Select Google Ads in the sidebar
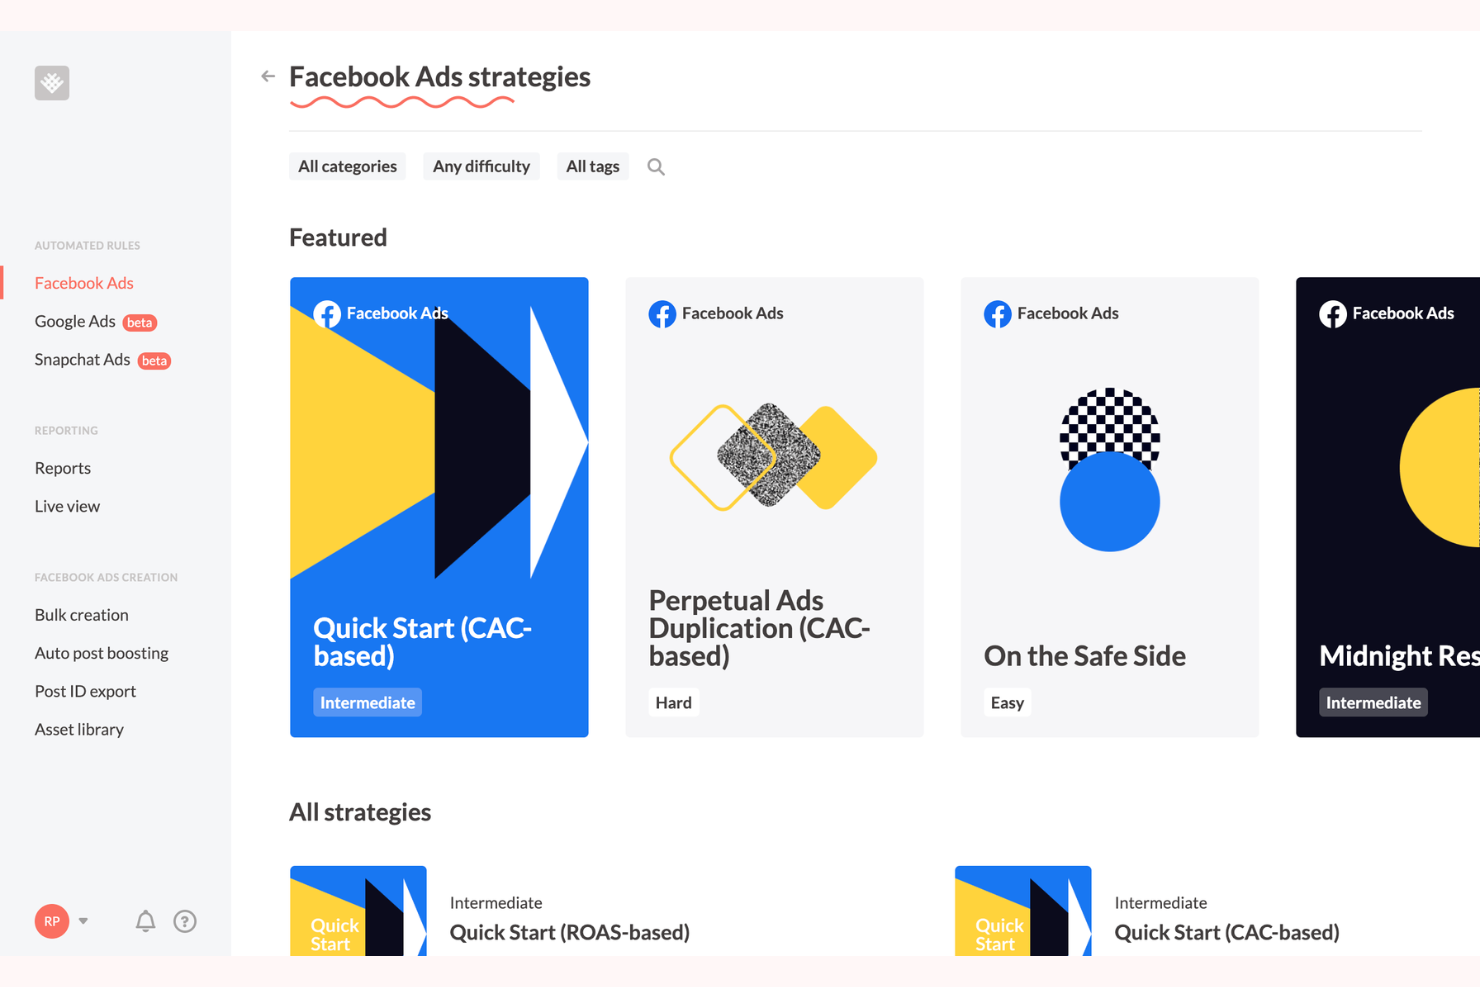The image size is (1480, 987). tap(75, 321)
